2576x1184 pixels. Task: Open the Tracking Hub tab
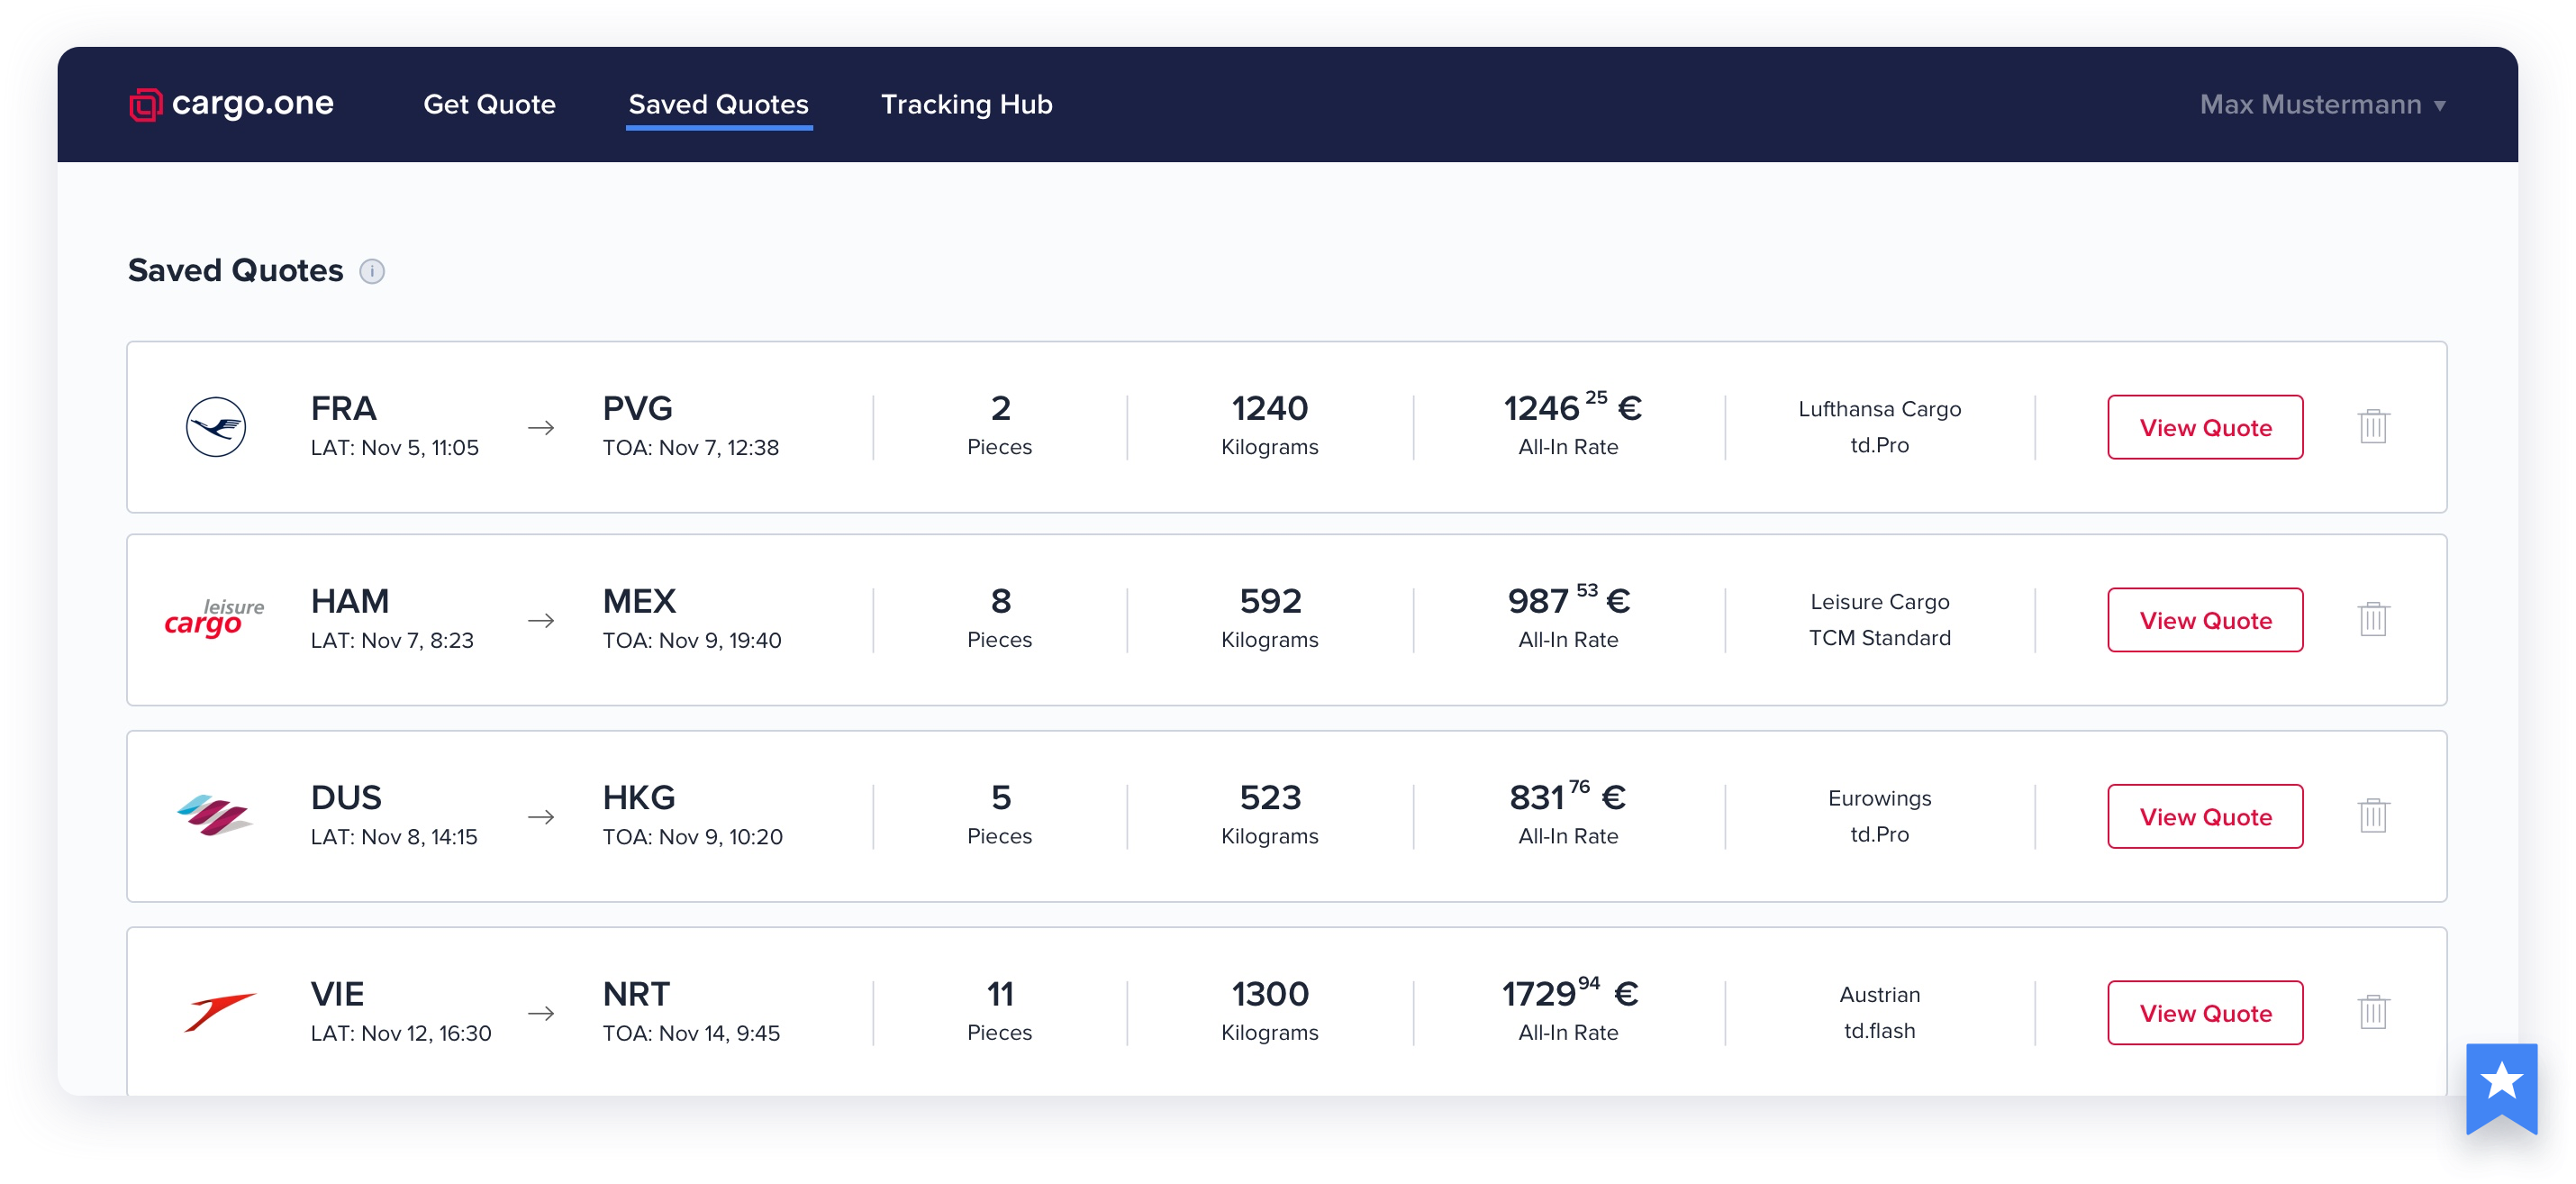point(966,104)
